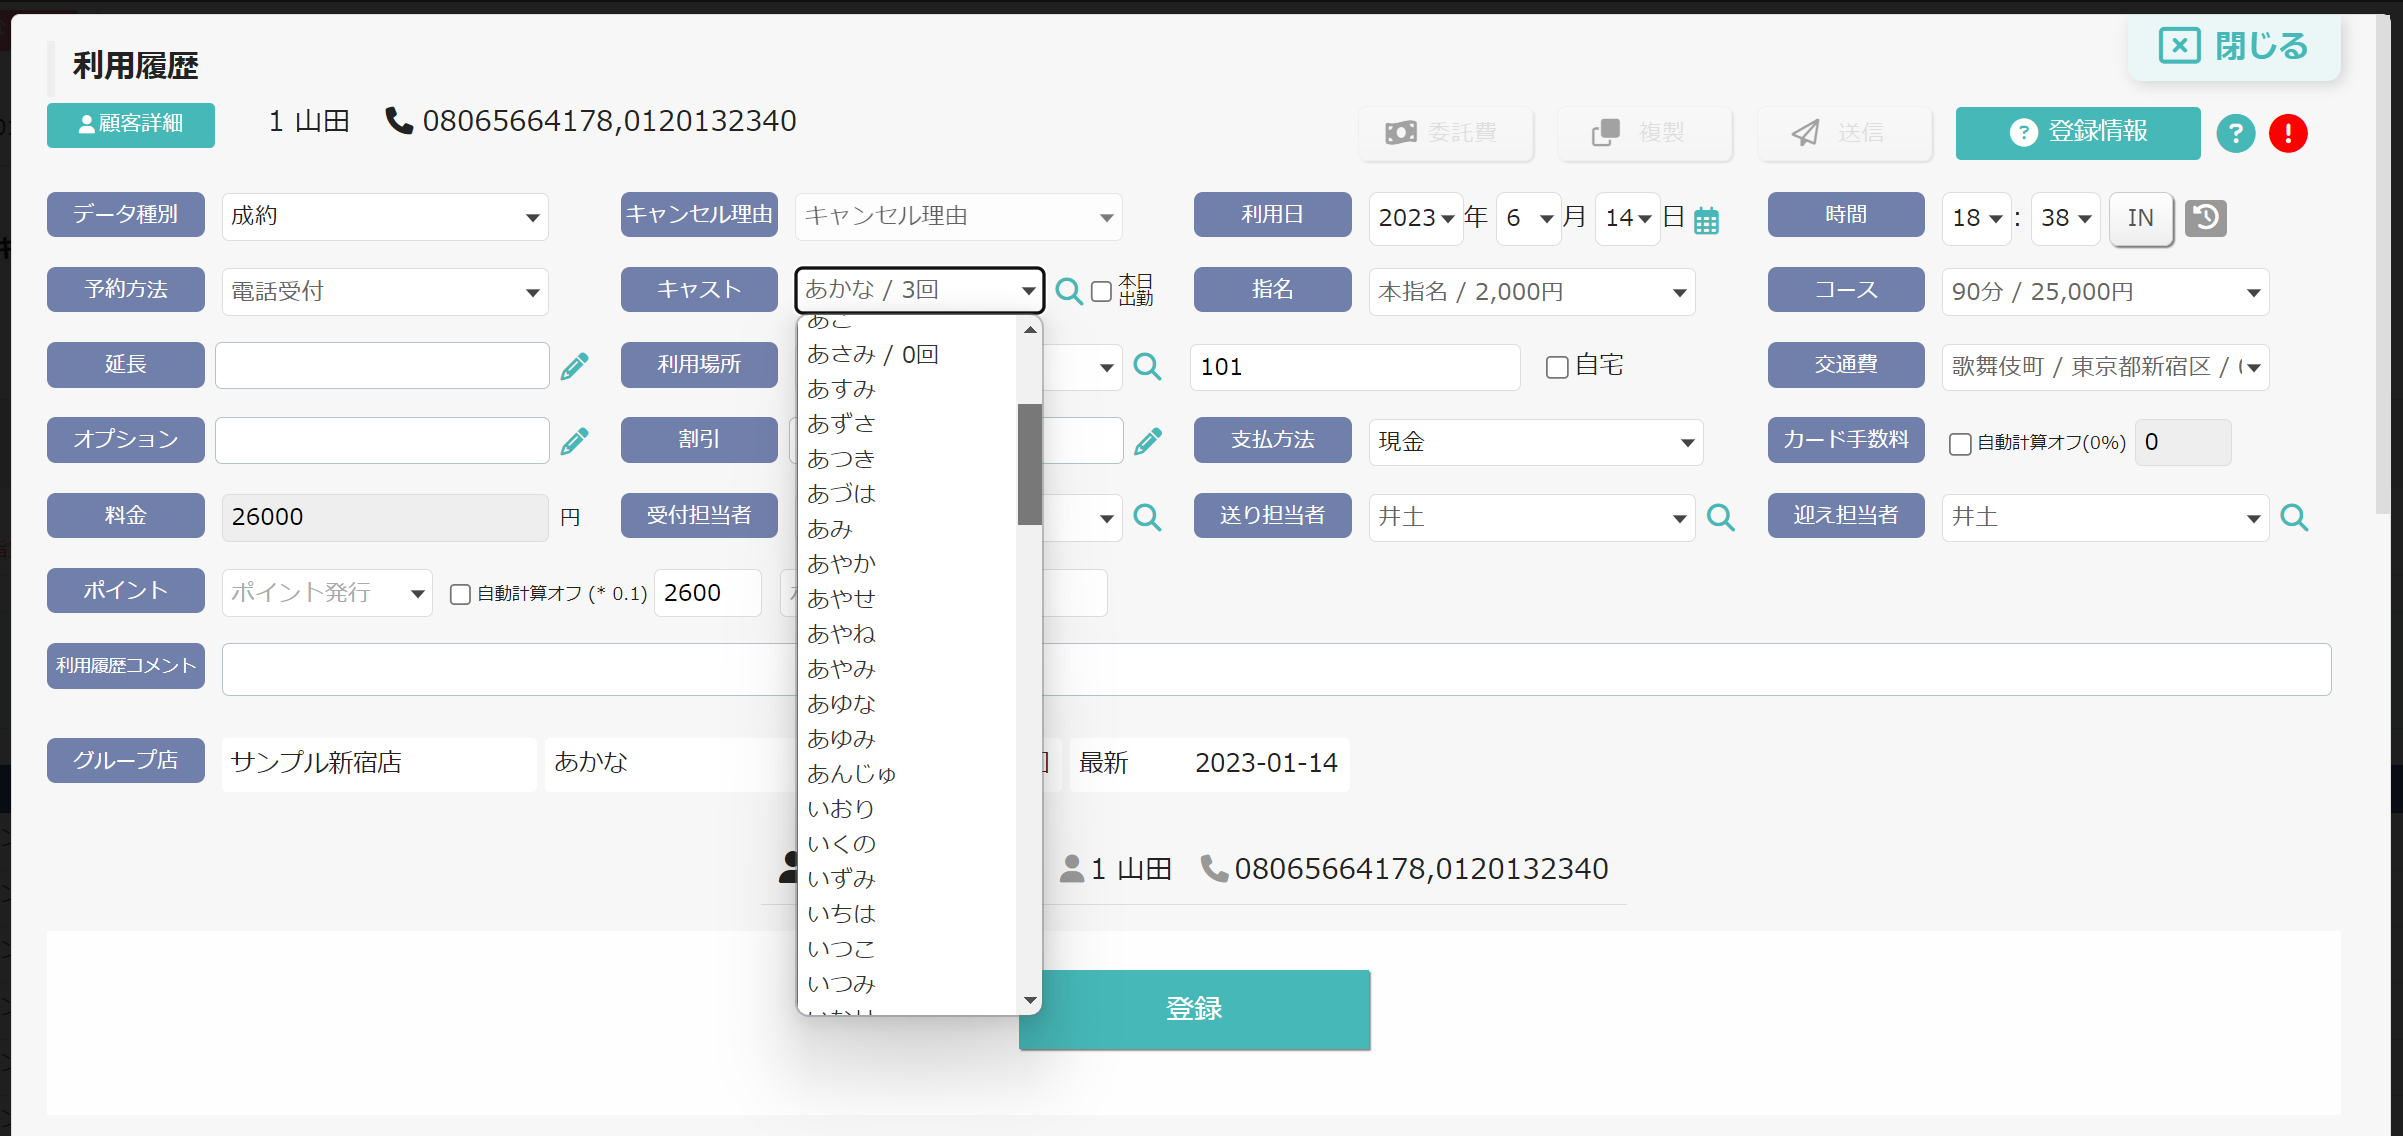Choose いおり from the cast list

pos(840,809)
